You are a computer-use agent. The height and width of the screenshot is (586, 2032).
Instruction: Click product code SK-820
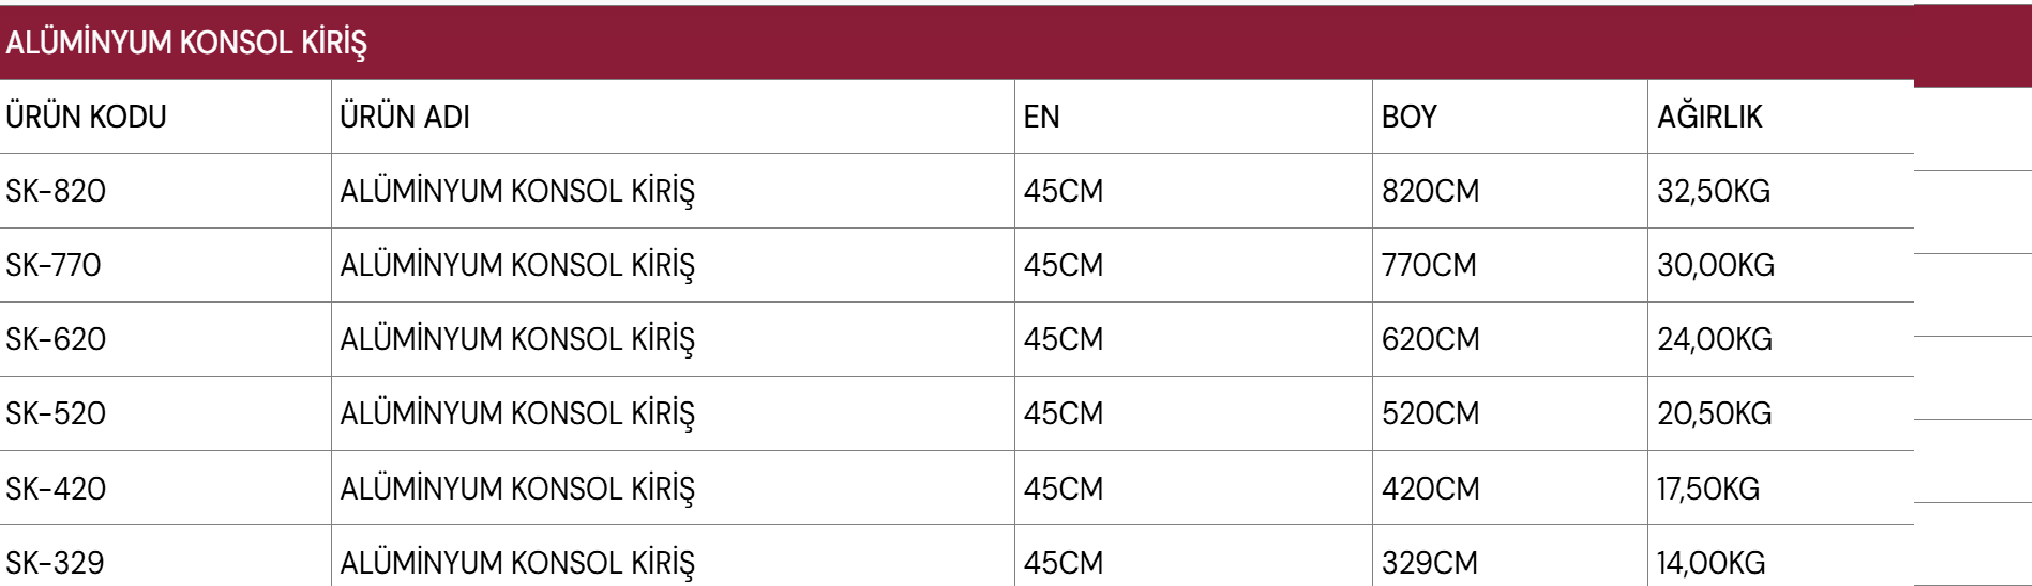[56, 191]
